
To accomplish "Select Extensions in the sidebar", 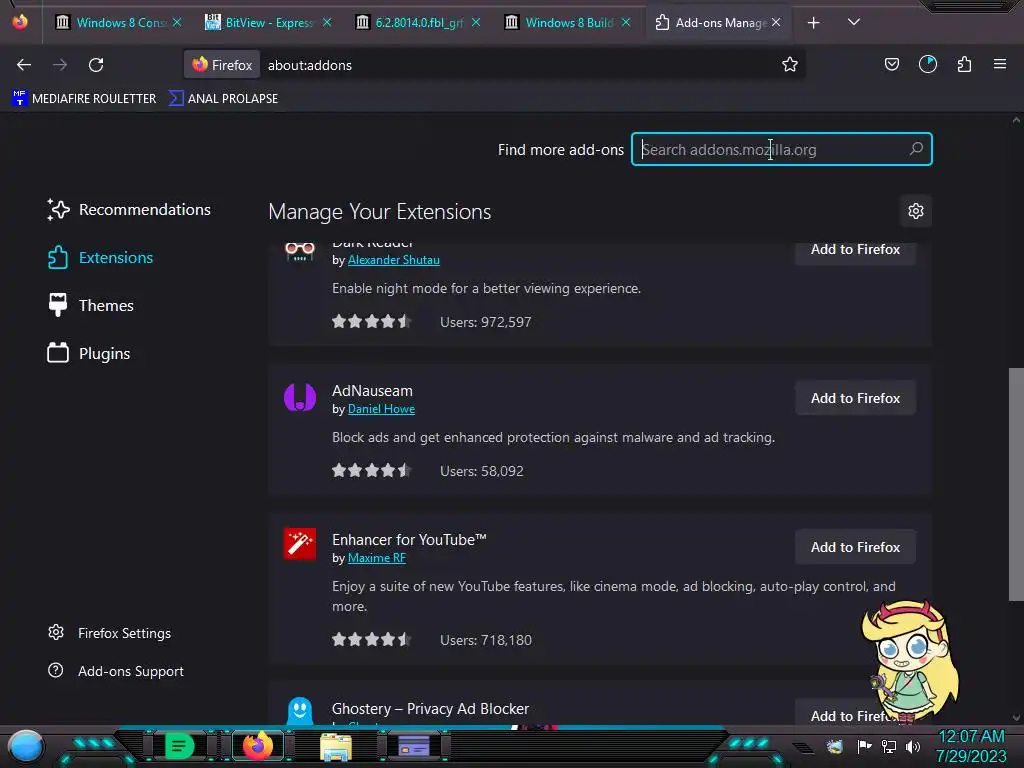I will (101, 257).
